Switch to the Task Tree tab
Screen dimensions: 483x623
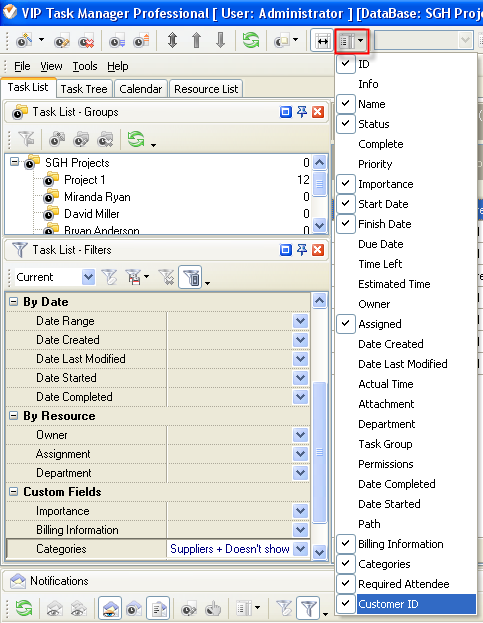coord(84,89)
